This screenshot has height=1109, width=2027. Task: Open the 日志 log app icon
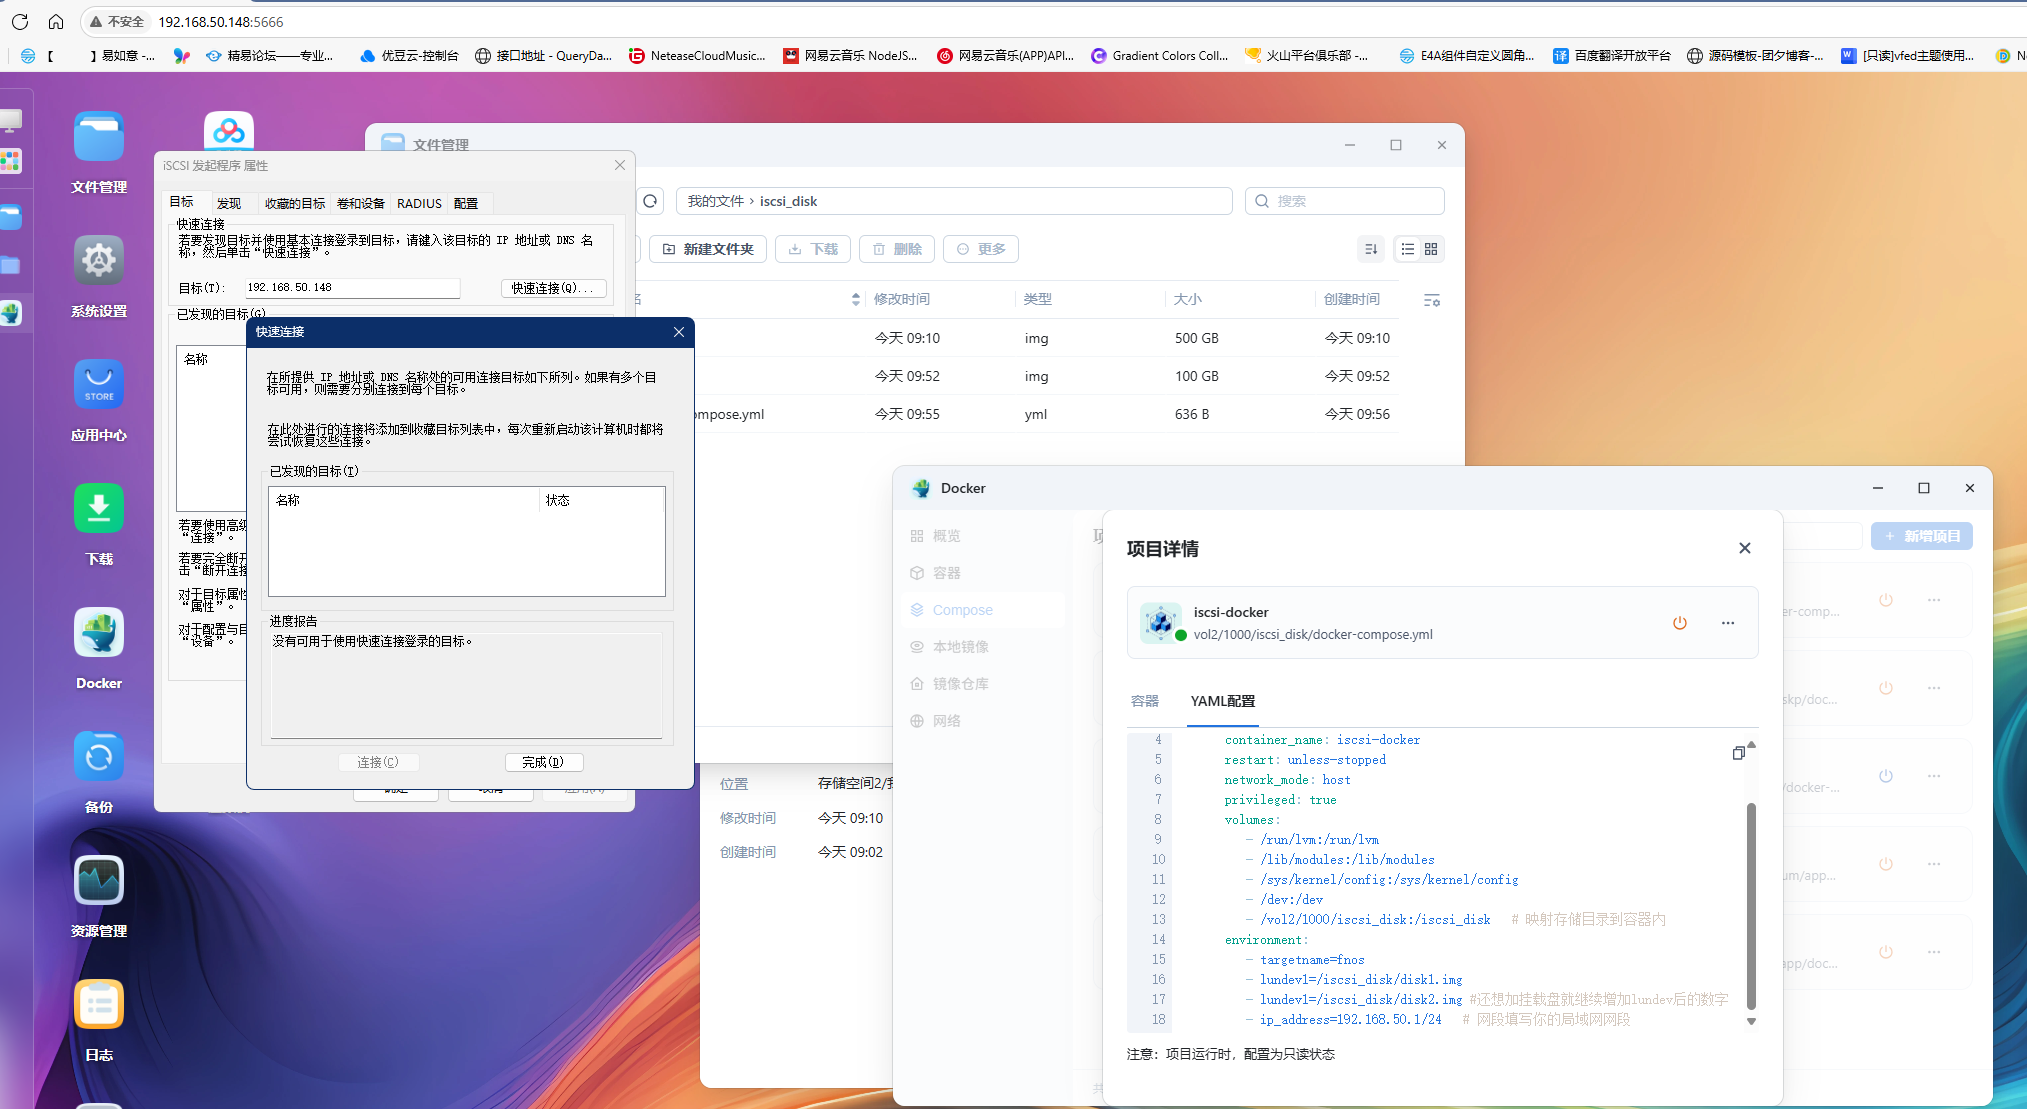point(99,1005)
